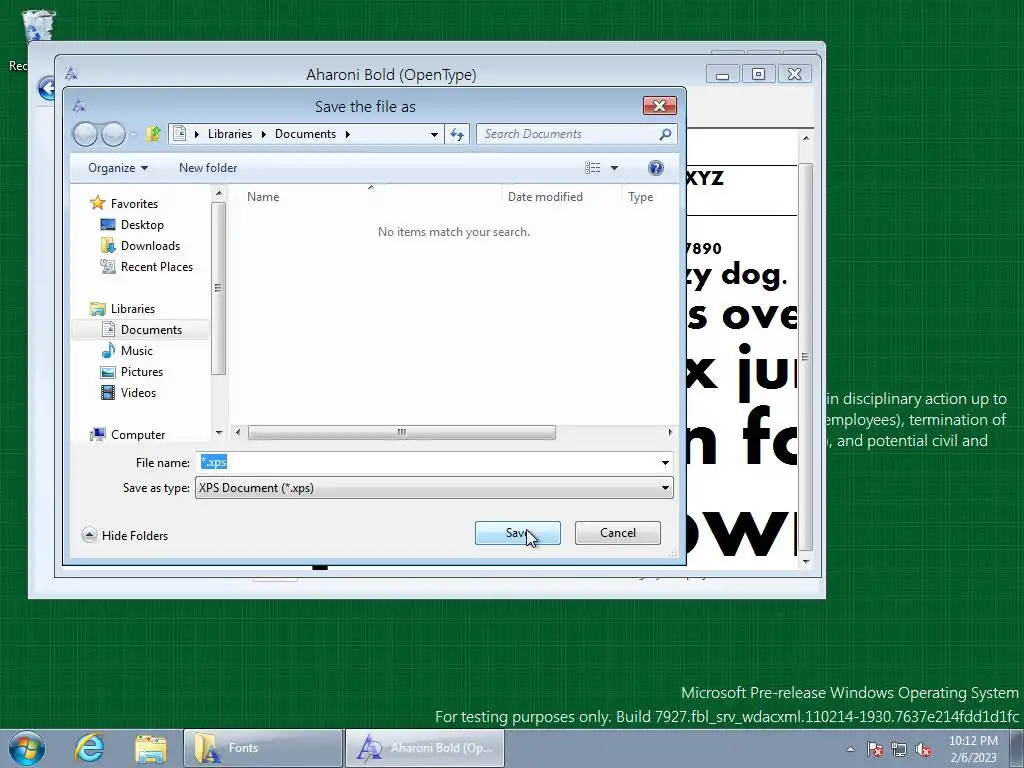Viewport: 1024px width, 768px height.
Task: Switch to Aharoni Bold taskbar window
Action: coord(424,748)
